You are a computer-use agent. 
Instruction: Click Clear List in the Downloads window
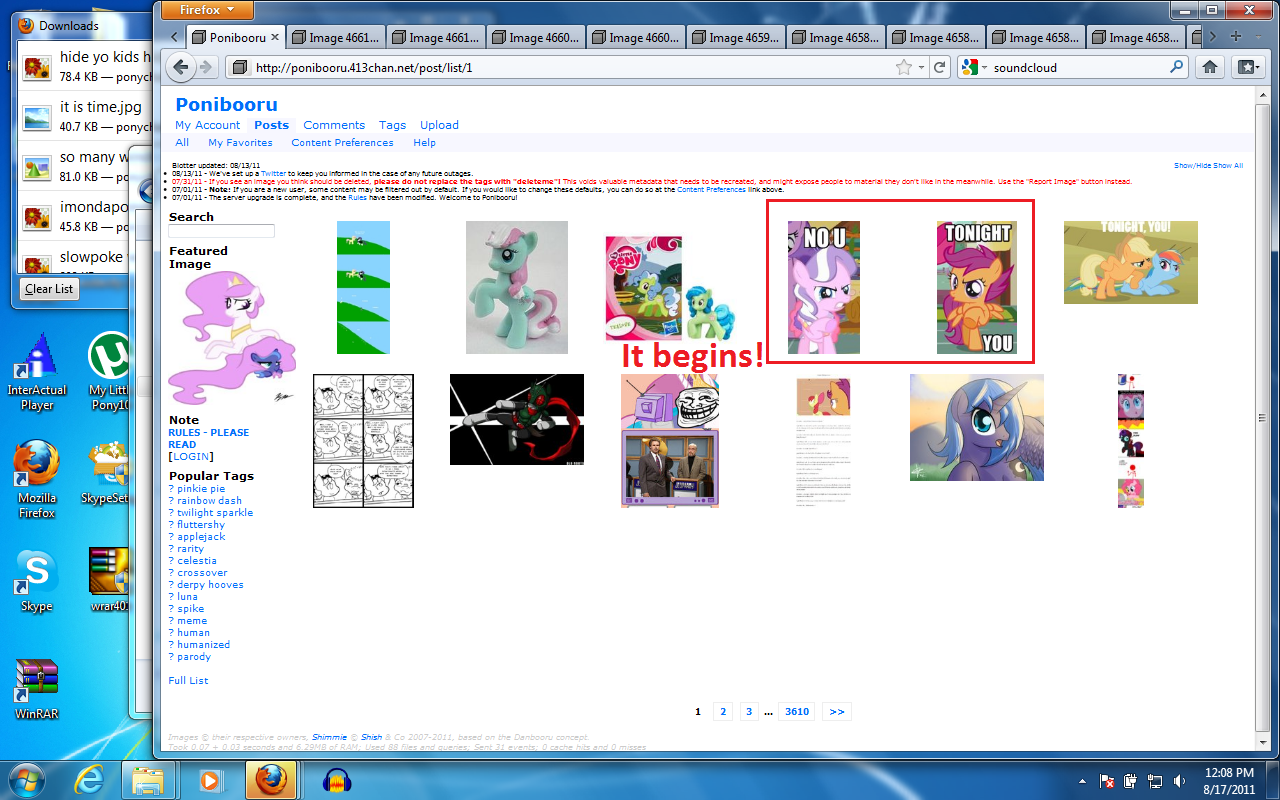49,289
